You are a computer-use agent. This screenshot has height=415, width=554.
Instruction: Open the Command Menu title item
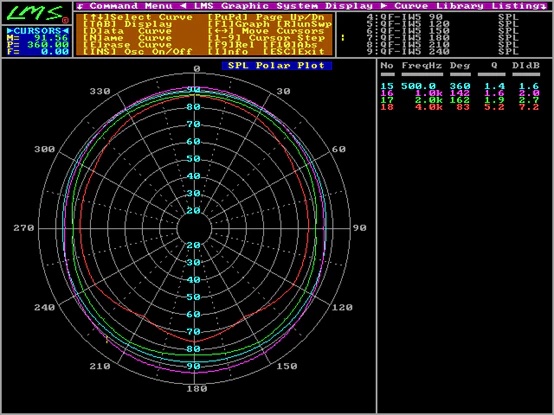pyautogui.click(x=131, y=6)
